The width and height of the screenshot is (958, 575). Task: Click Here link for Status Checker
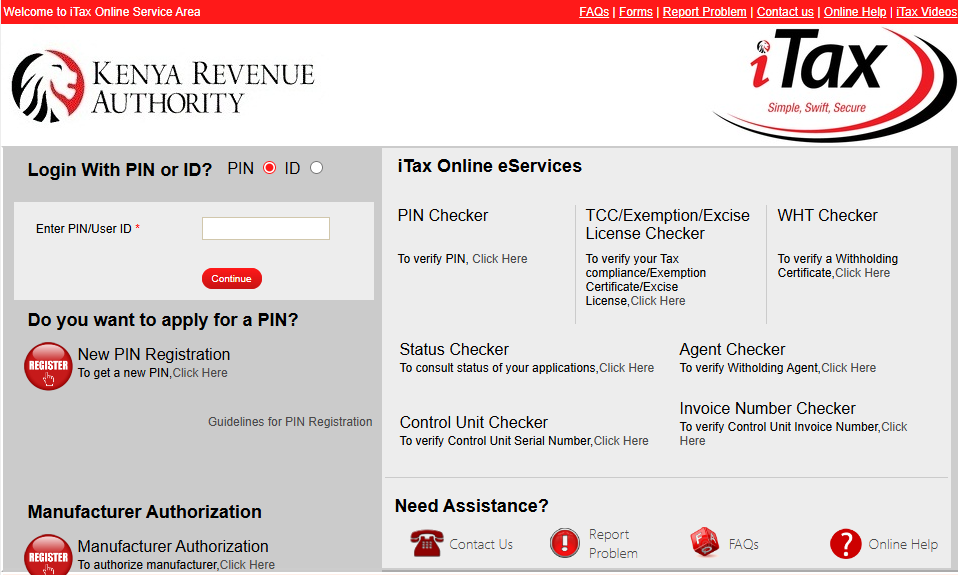click(626, 368)
